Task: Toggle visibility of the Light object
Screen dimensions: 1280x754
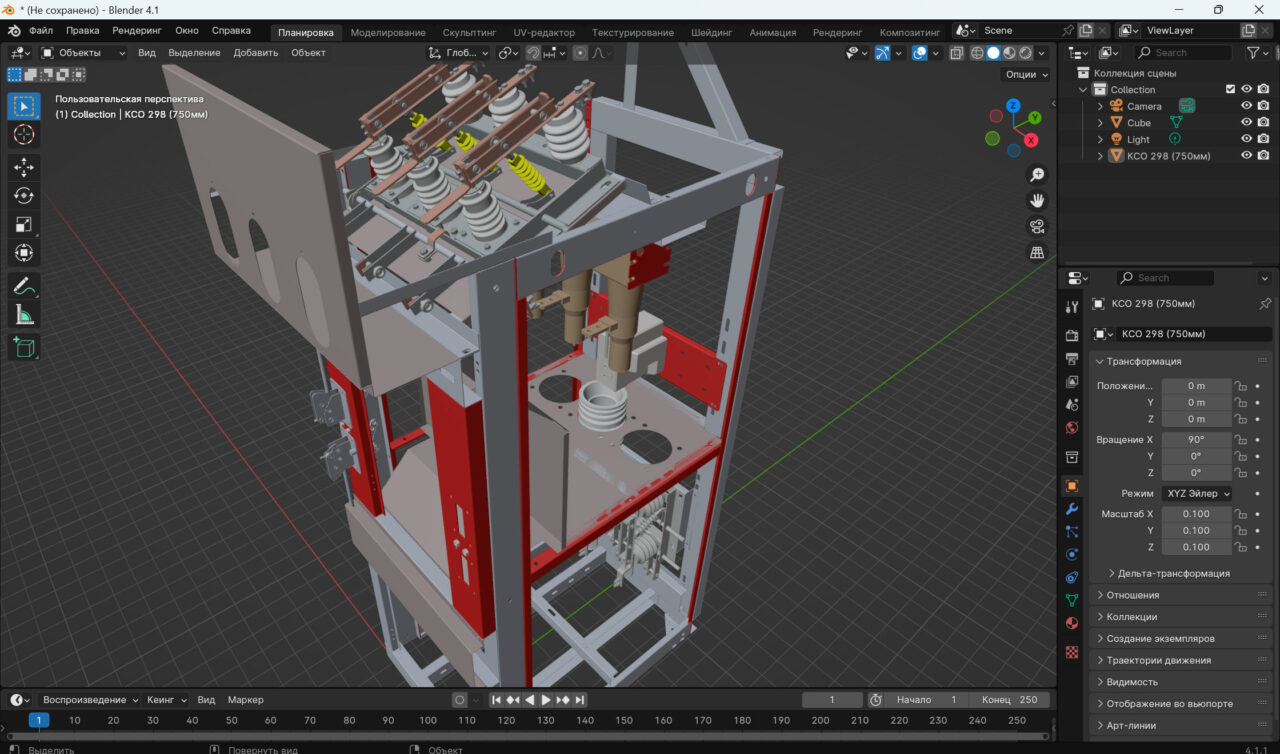Action: 1246,139
